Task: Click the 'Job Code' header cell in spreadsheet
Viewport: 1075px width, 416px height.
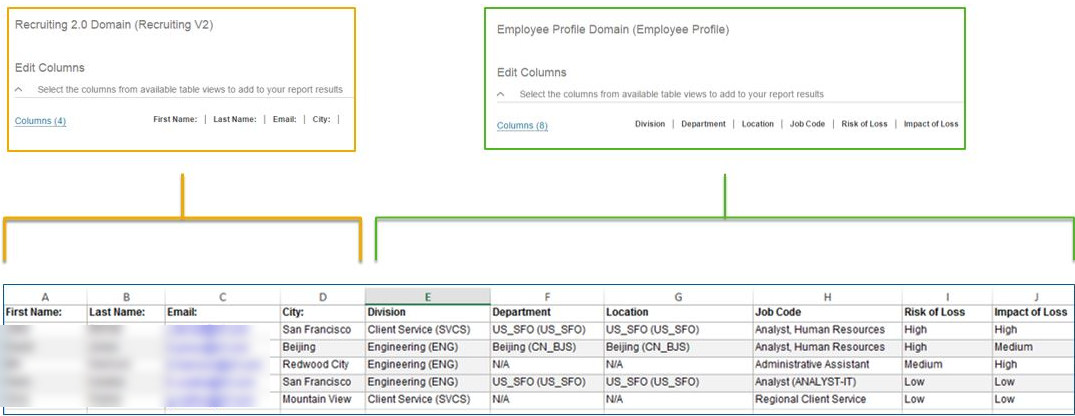Action: (x=828, y=313)
